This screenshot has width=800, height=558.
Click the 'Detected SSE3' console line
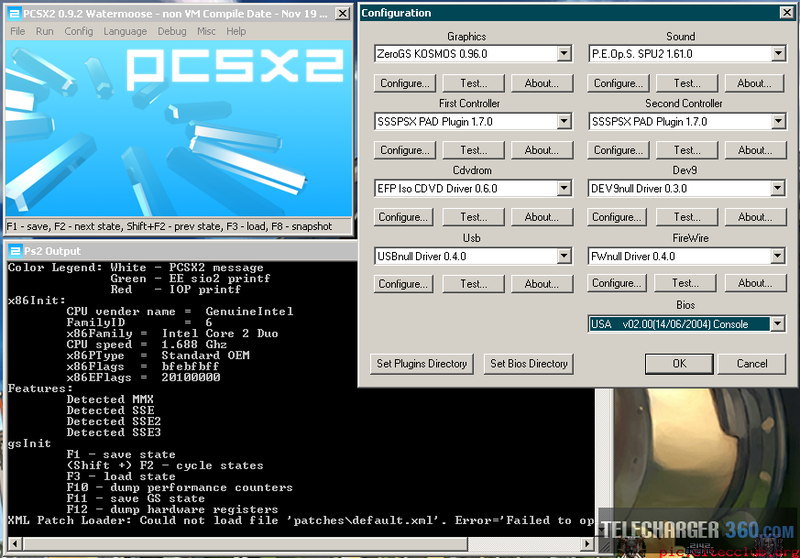pos(113,433)
